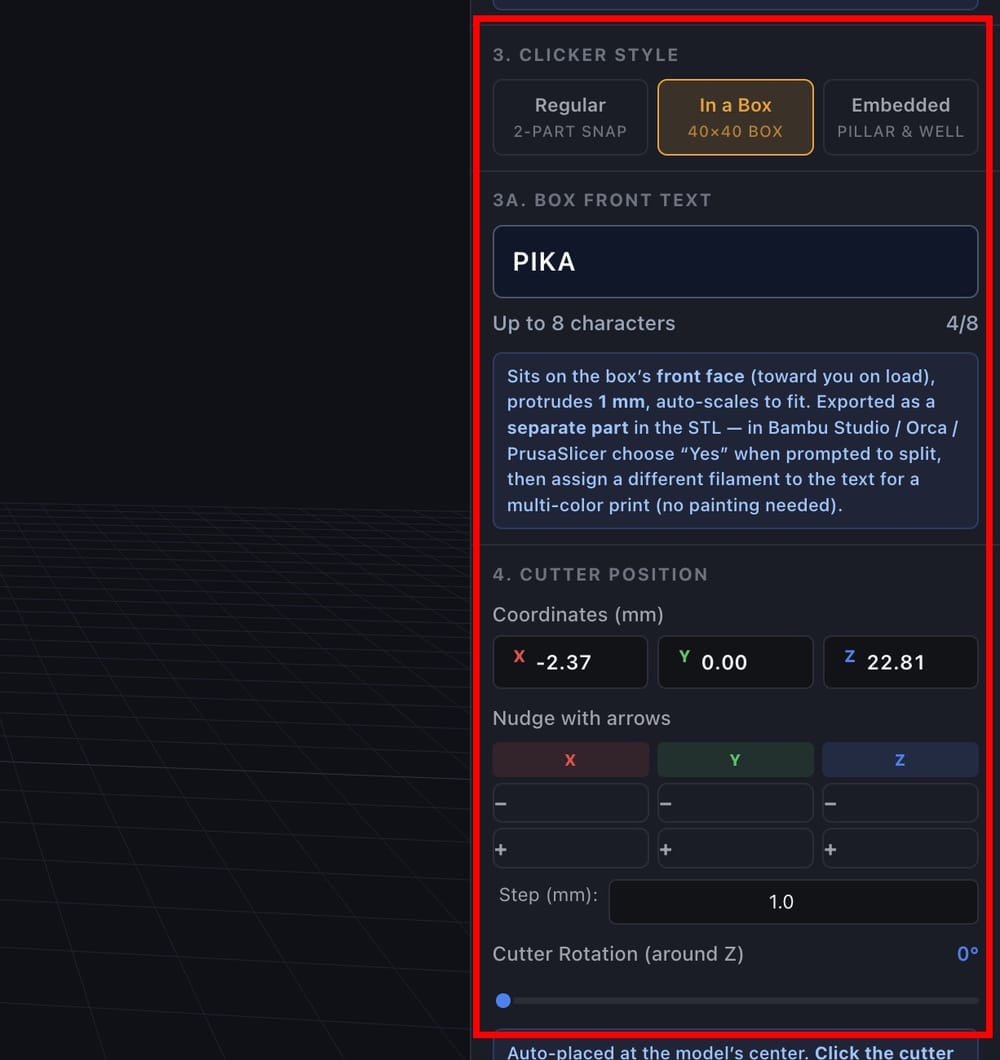This screenshot has width=1000, height=1060.
Task: Pick the Embedded pillar & well style
Action: 901,118
